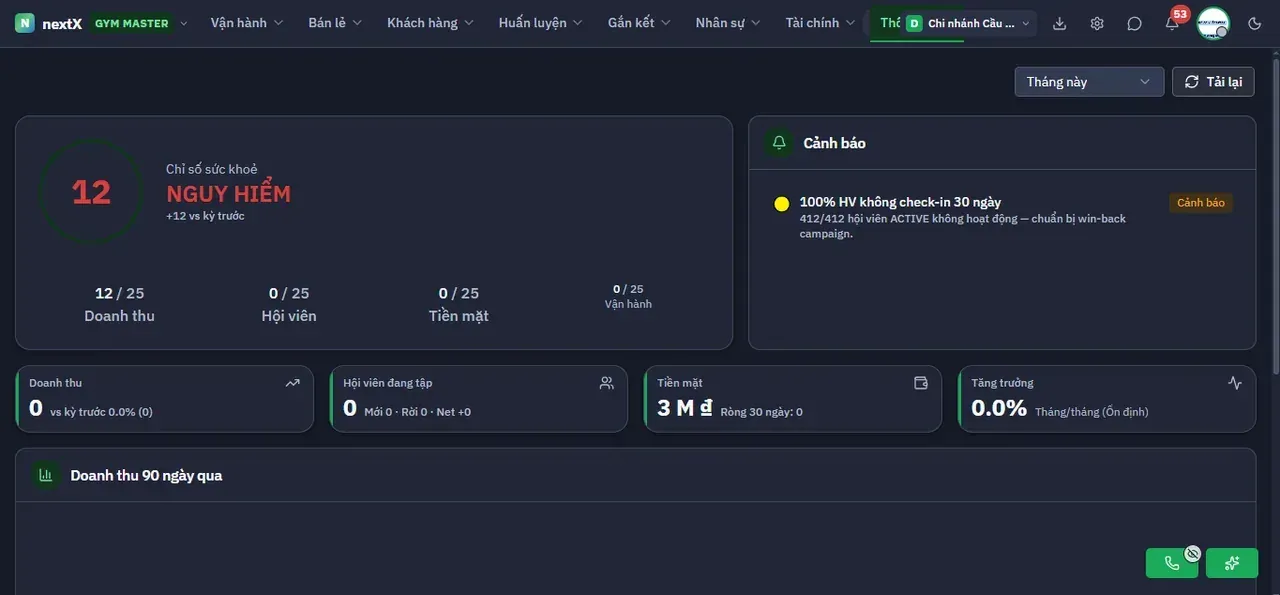This screenshot has width=1280, height=595.
Task: Click the trend arrow icon on Doanh thu card
Action: tap(292, 383)
